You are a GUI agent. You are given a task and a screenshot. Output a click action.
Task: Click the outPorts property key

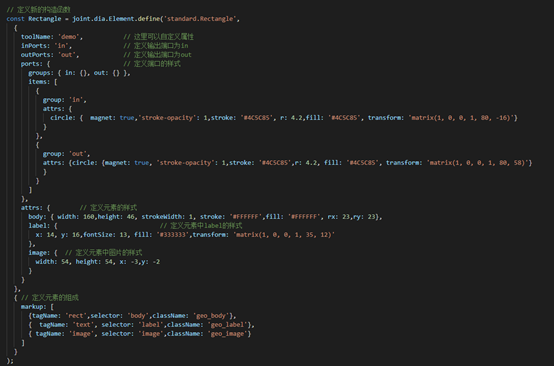(x=37, y=55)
